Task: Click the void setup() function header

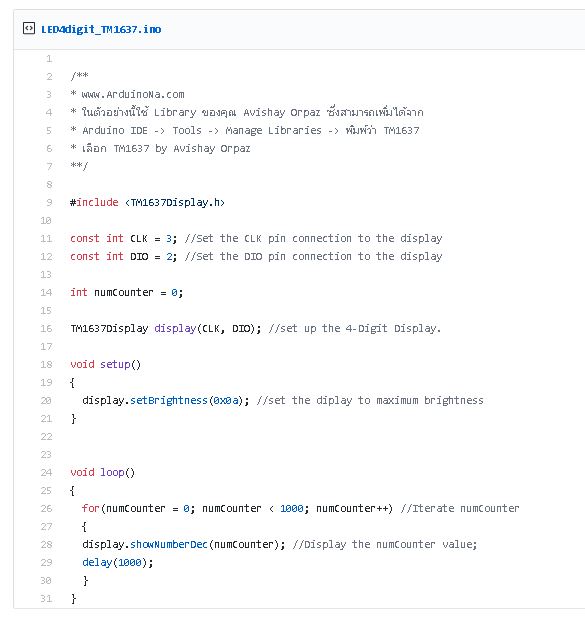Action: tap(105, 364)
